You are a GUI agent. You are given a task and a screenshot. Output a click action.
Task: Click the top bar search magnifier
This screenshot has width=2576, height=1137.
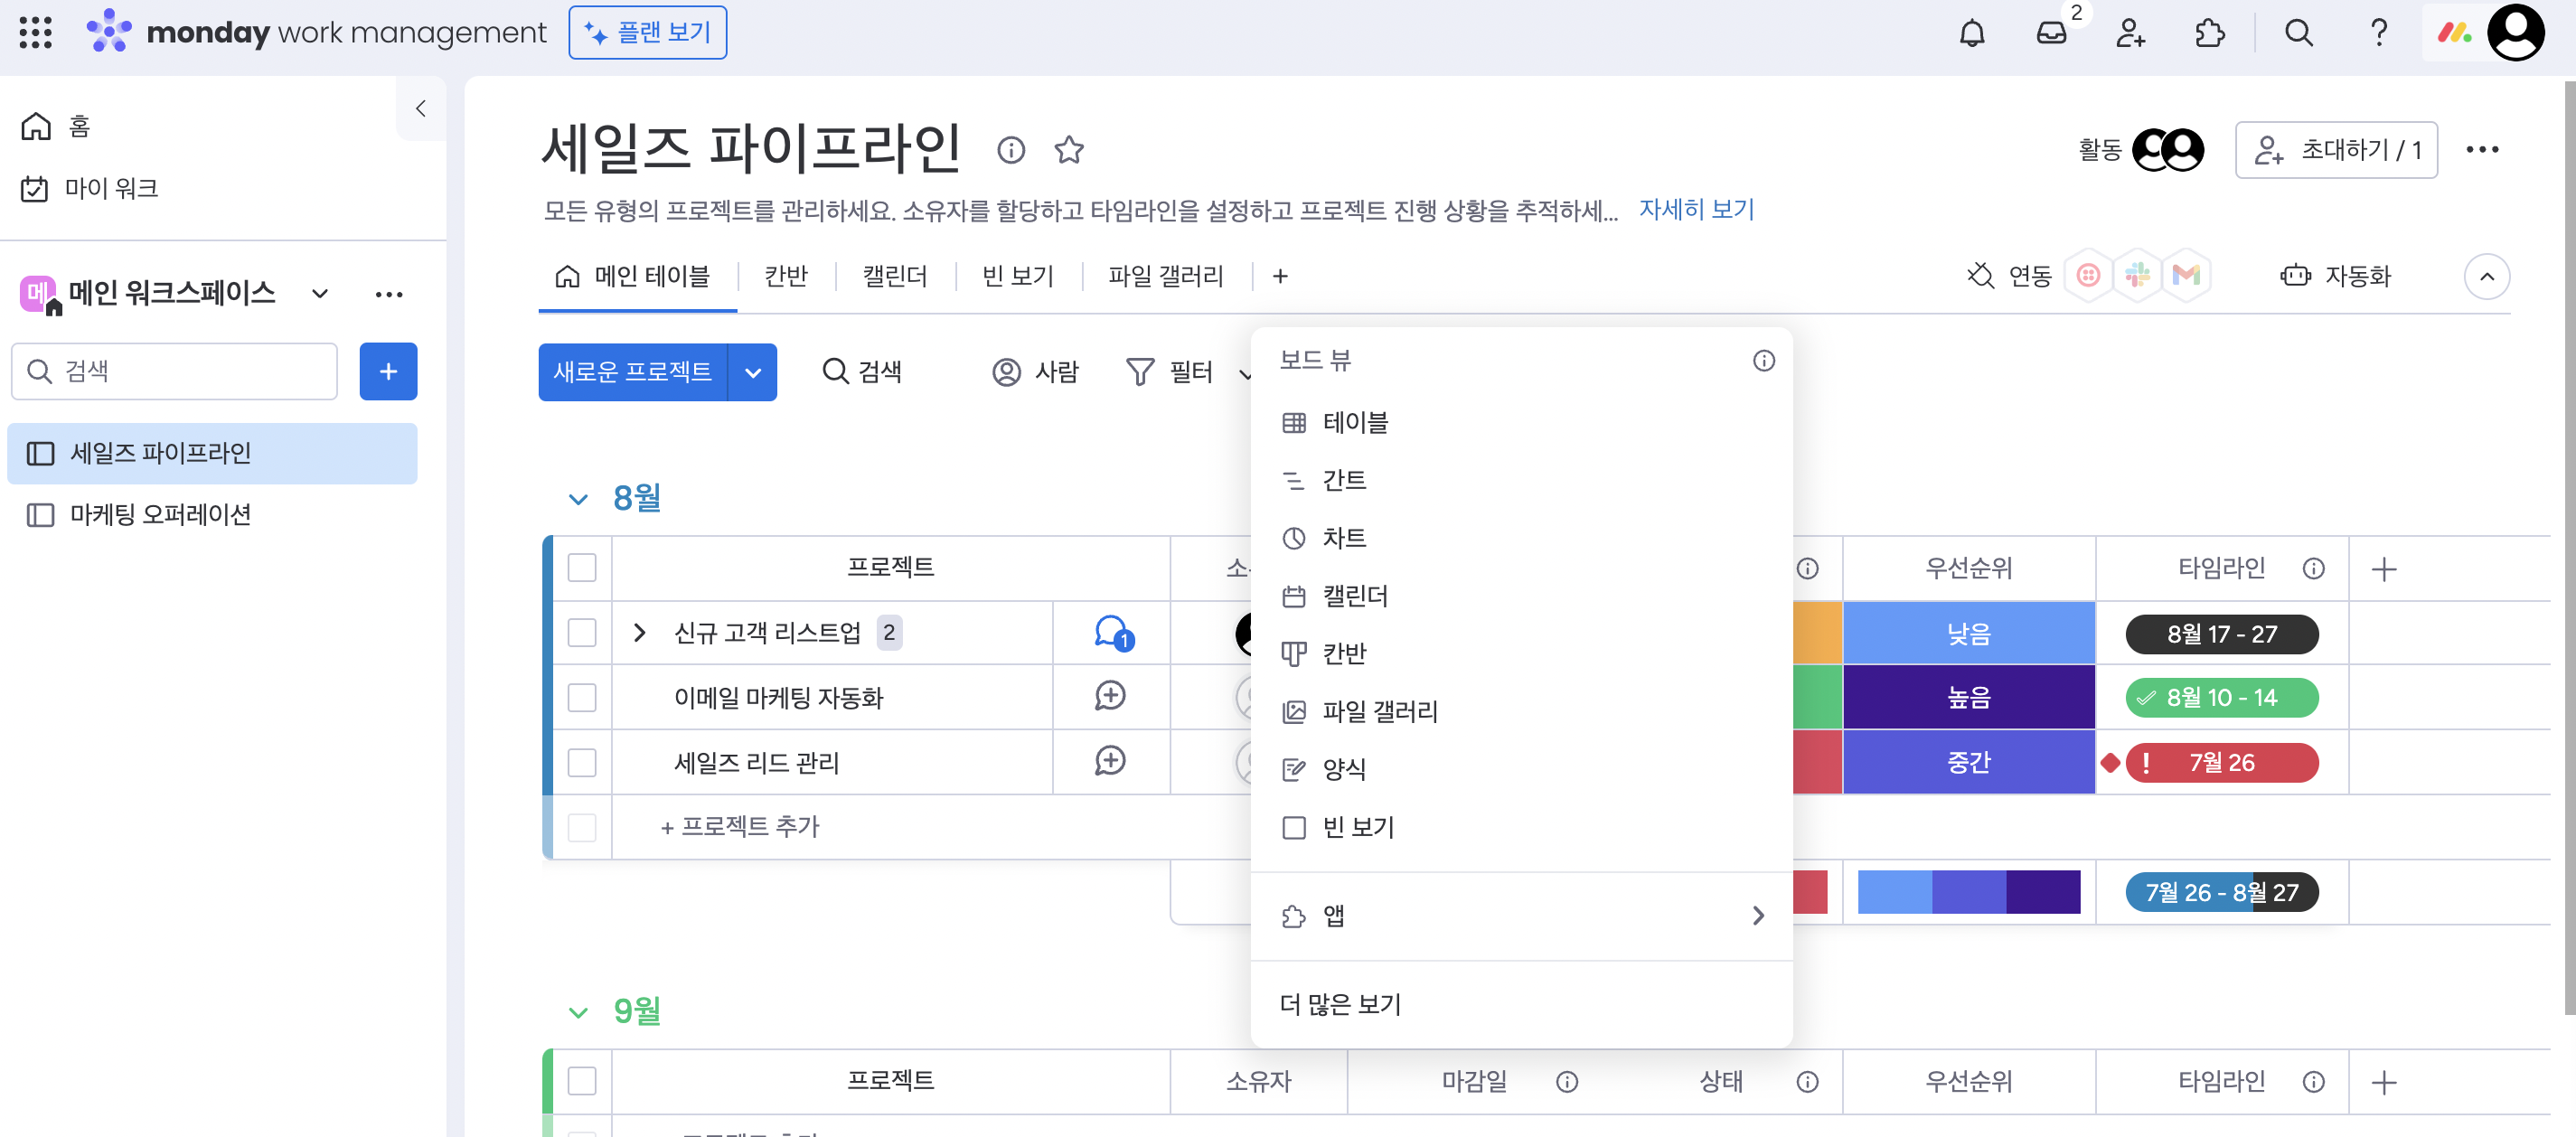point(2298,33)
